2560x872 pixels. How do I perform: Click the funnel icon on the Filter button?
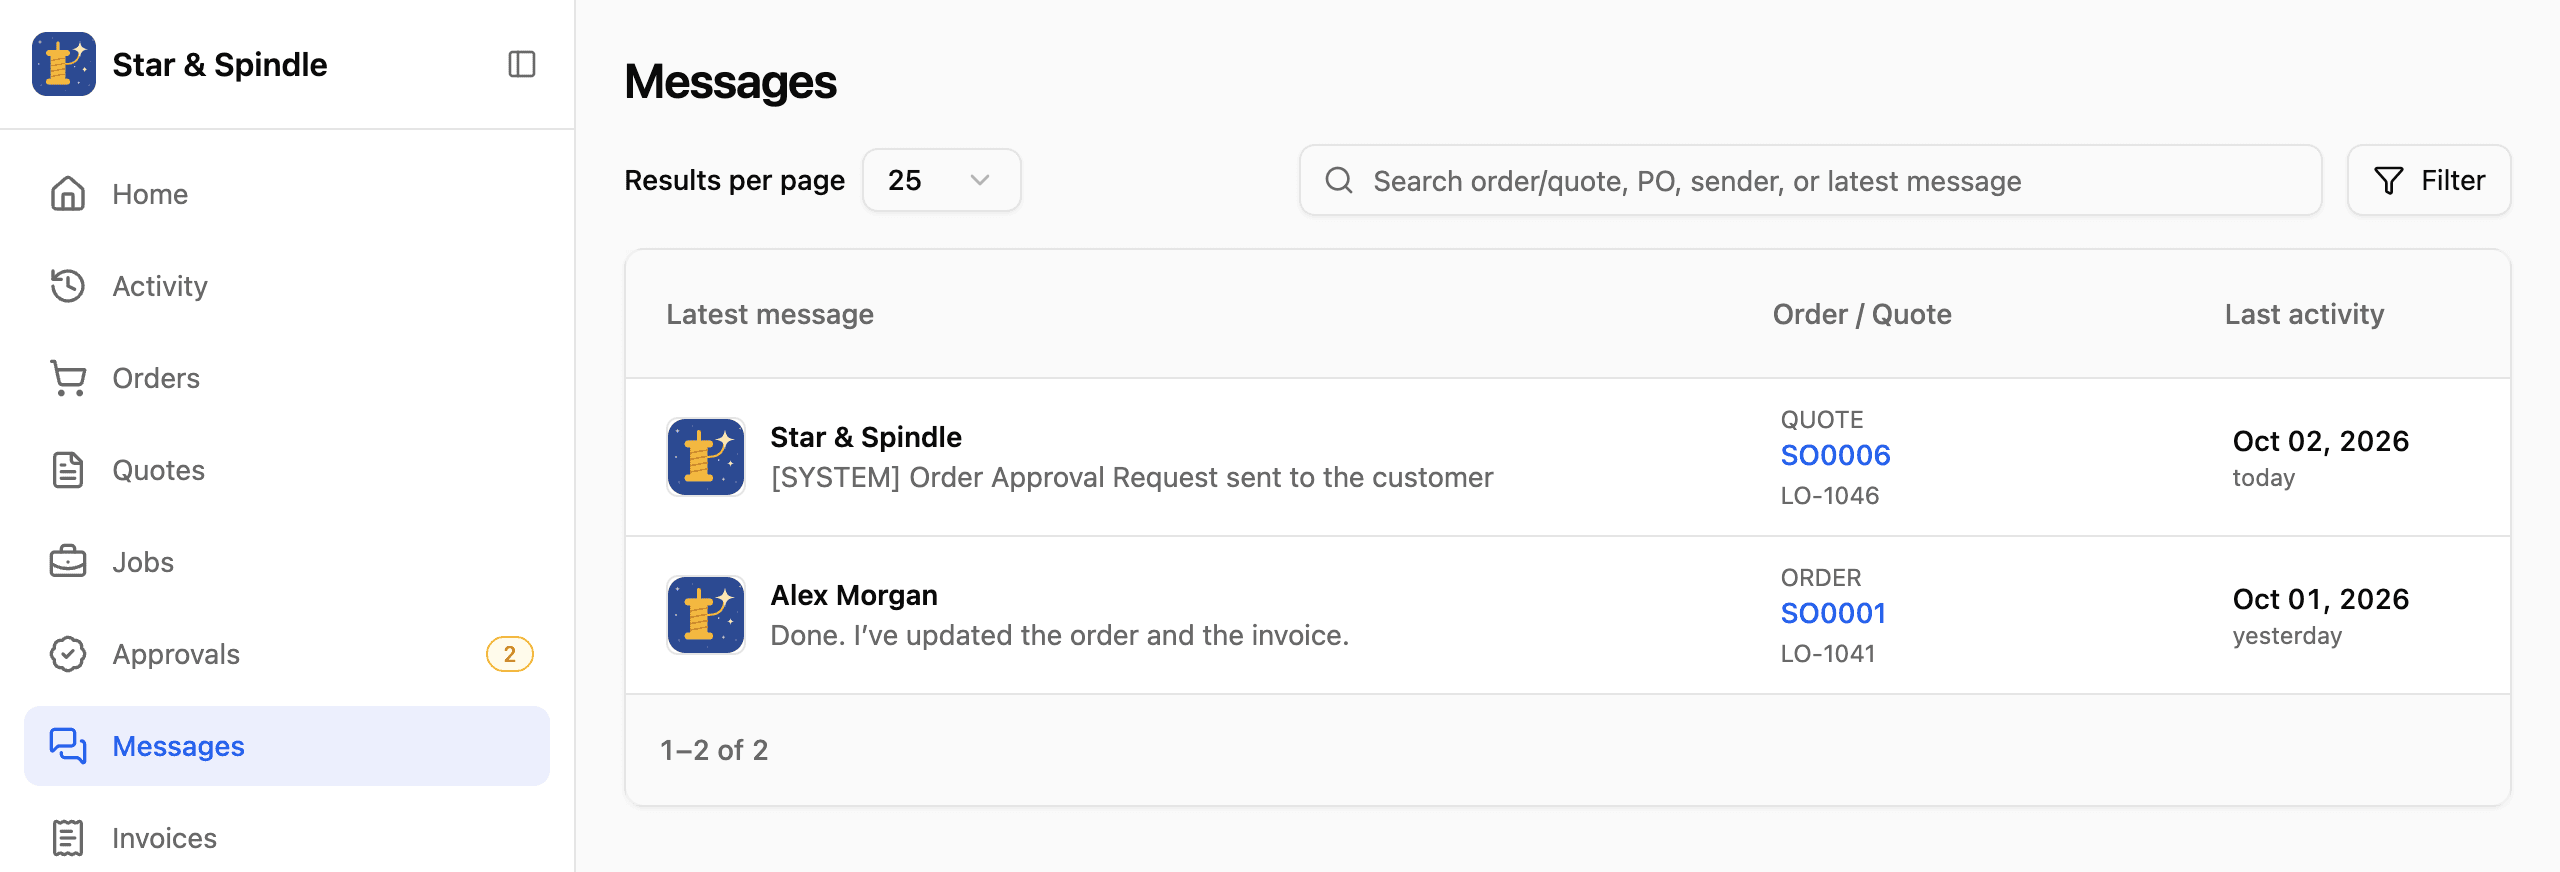coord(2389,180)
